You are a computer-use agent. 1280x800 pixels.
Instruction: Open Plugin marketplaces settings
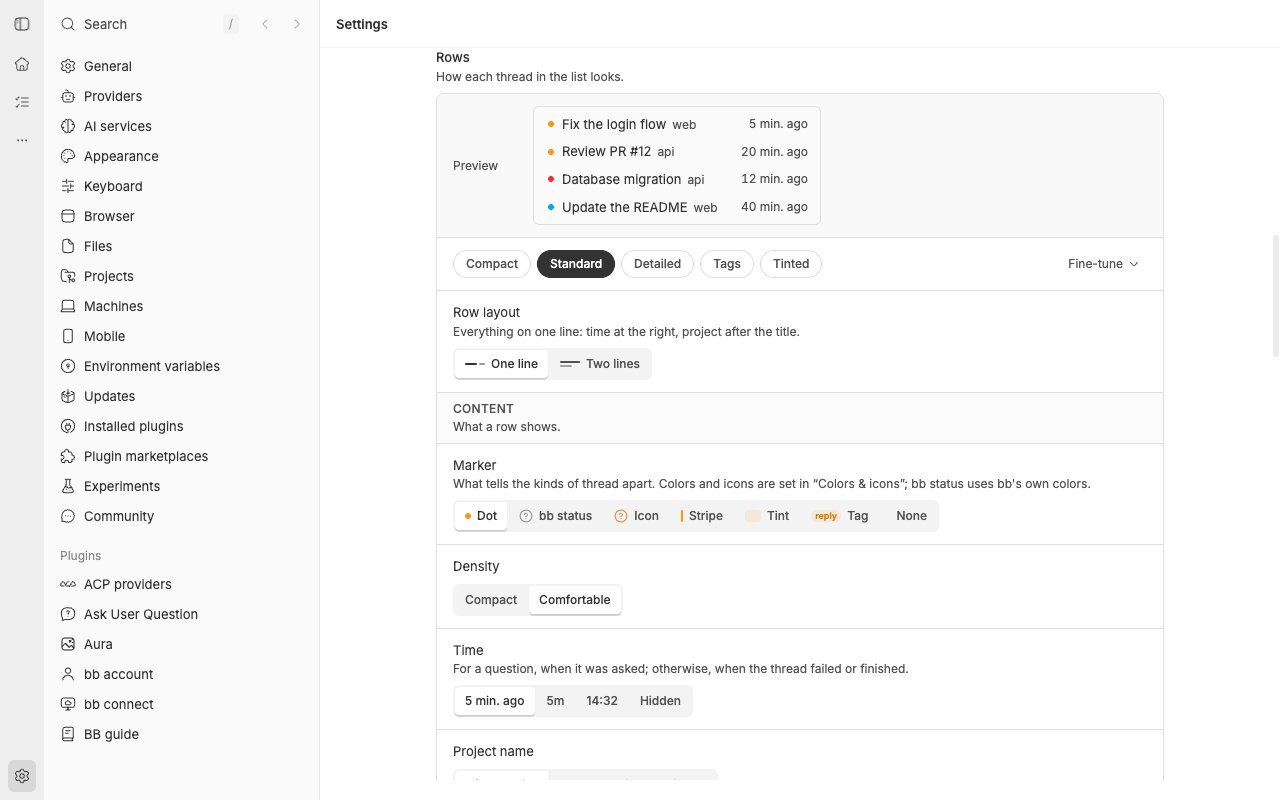(181, 456)
